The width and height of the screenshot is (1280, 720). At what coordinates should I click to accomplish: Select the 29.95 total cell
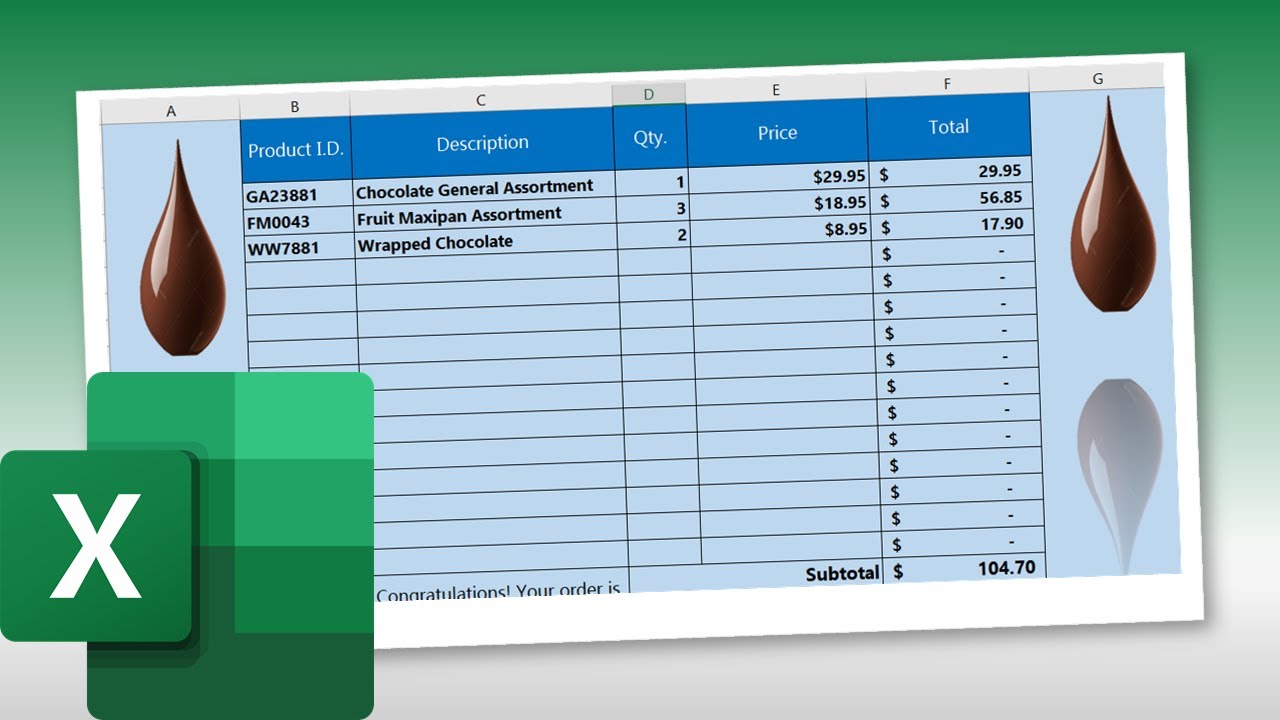tap(951, 171)
